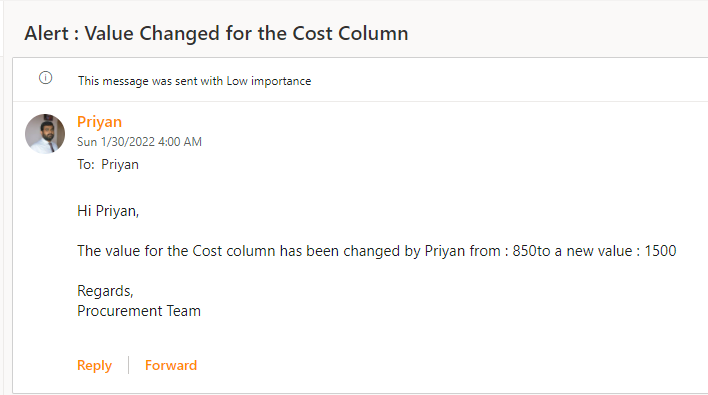Click the word Alert in subject
This screenshot has width=708, height=395.
(47, 33)
